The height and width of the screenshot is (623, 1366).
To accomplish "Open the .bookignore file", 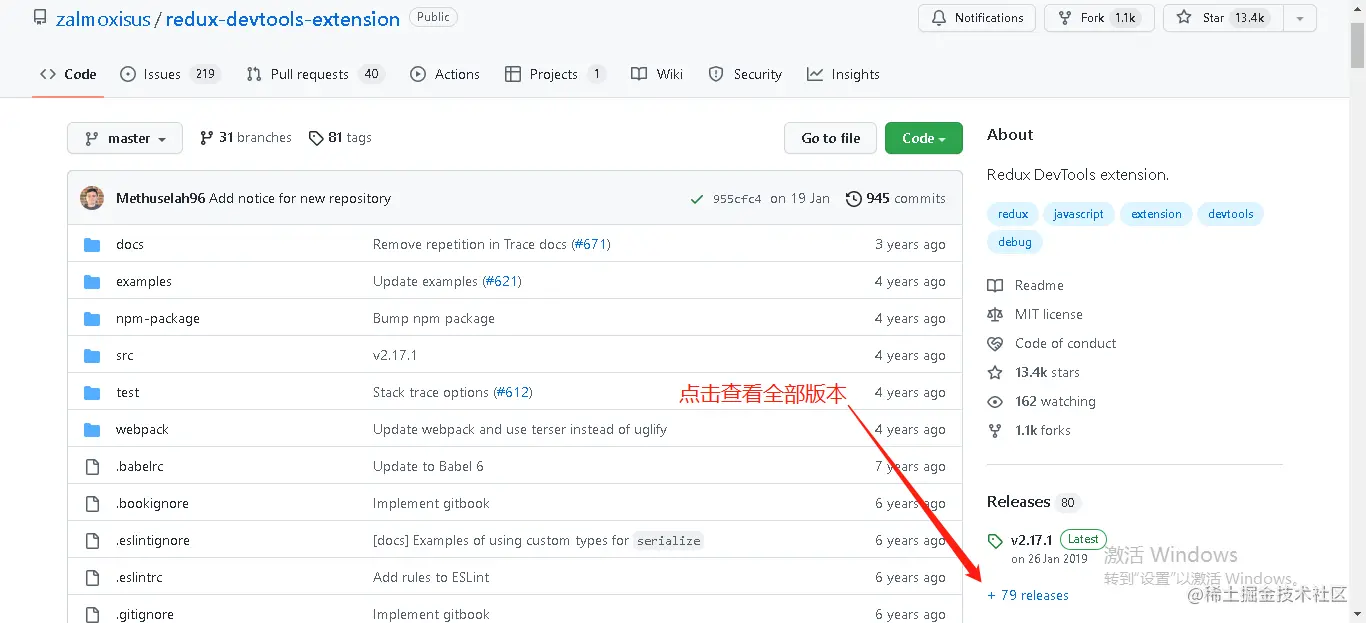I will [152, 503].
